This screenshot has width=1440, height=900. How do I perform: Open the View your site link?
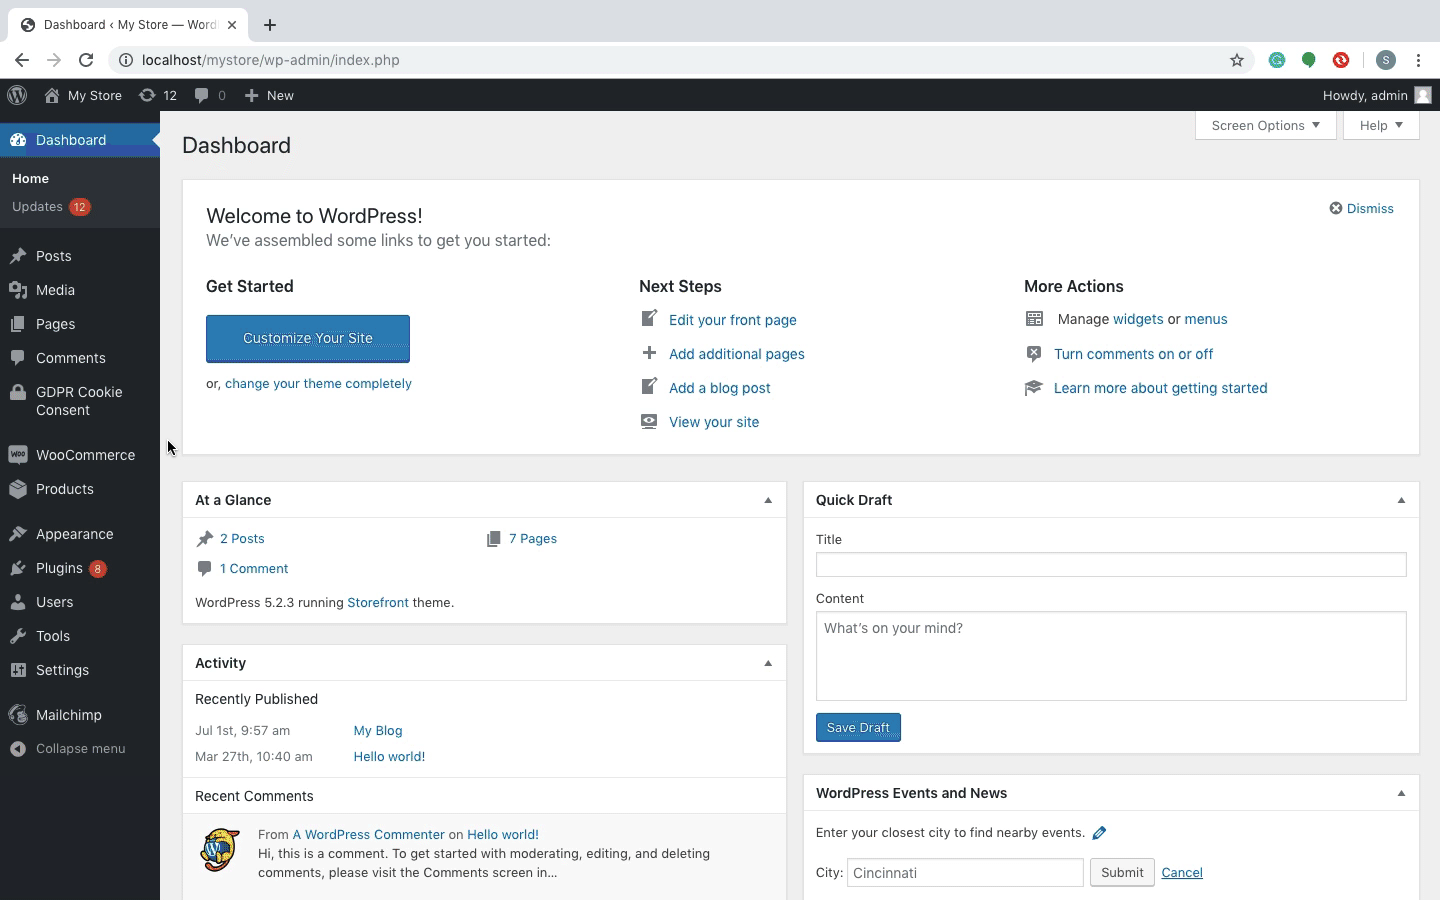[x=714, y=422]
